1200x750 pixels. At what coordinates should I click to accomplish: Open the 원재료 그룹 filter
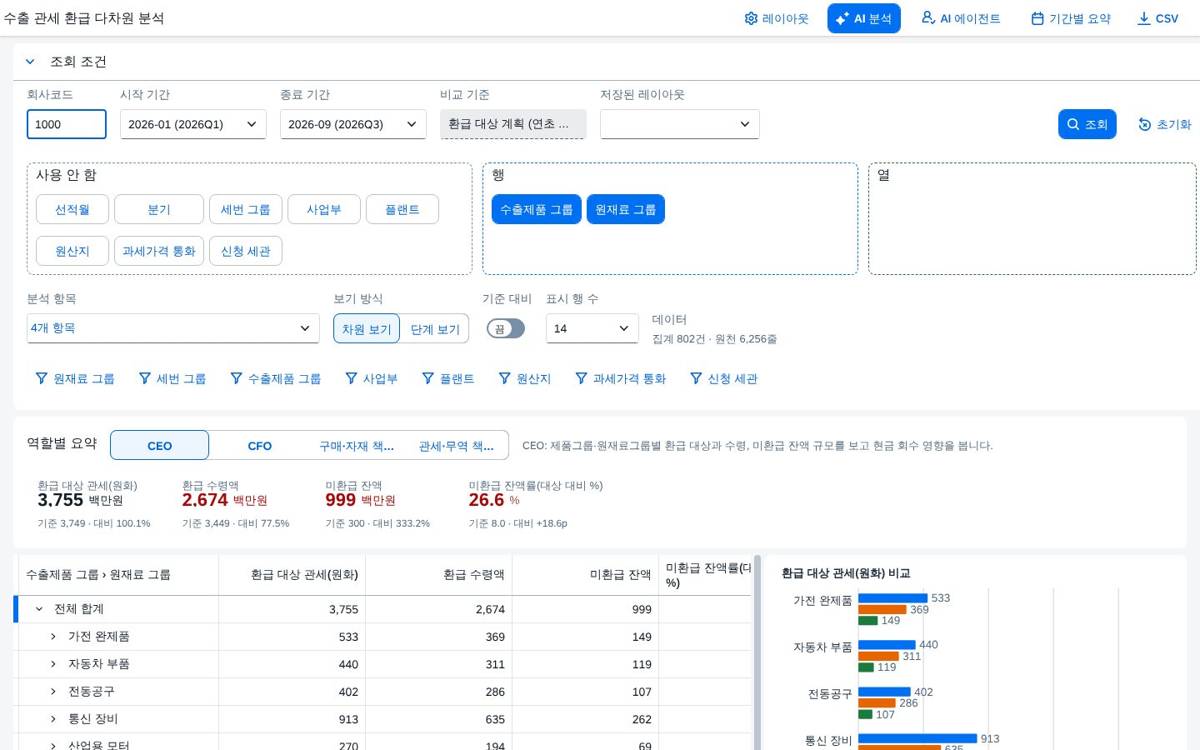[75, 379]
